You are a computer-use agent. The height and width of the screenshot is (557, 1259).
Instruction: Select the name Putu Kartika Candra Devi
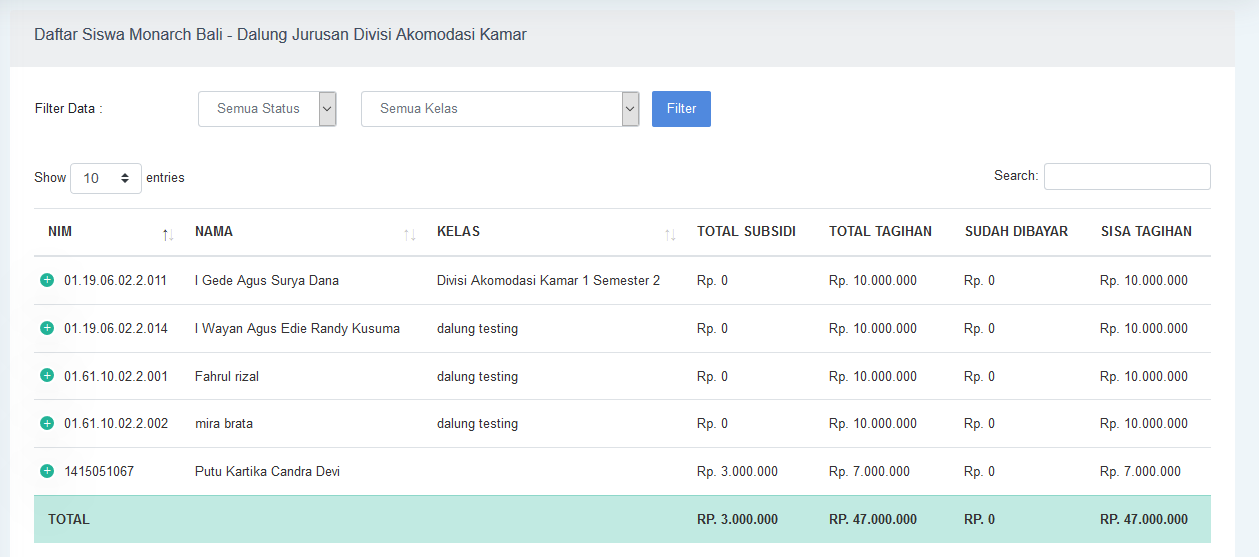pos(267,471)
